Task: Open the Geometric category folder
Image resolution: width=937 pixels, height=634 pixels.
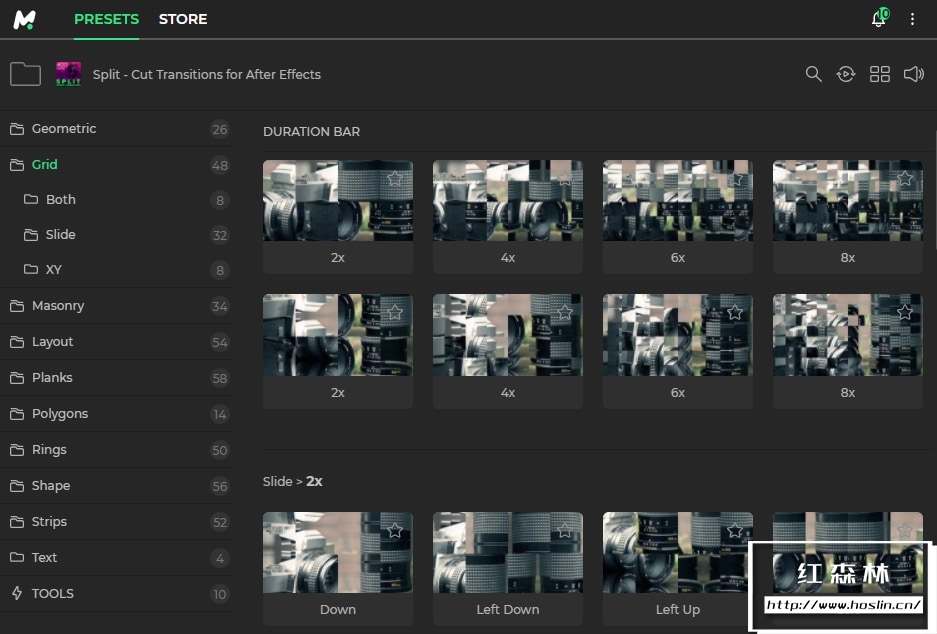Action: tap(117, 129)
